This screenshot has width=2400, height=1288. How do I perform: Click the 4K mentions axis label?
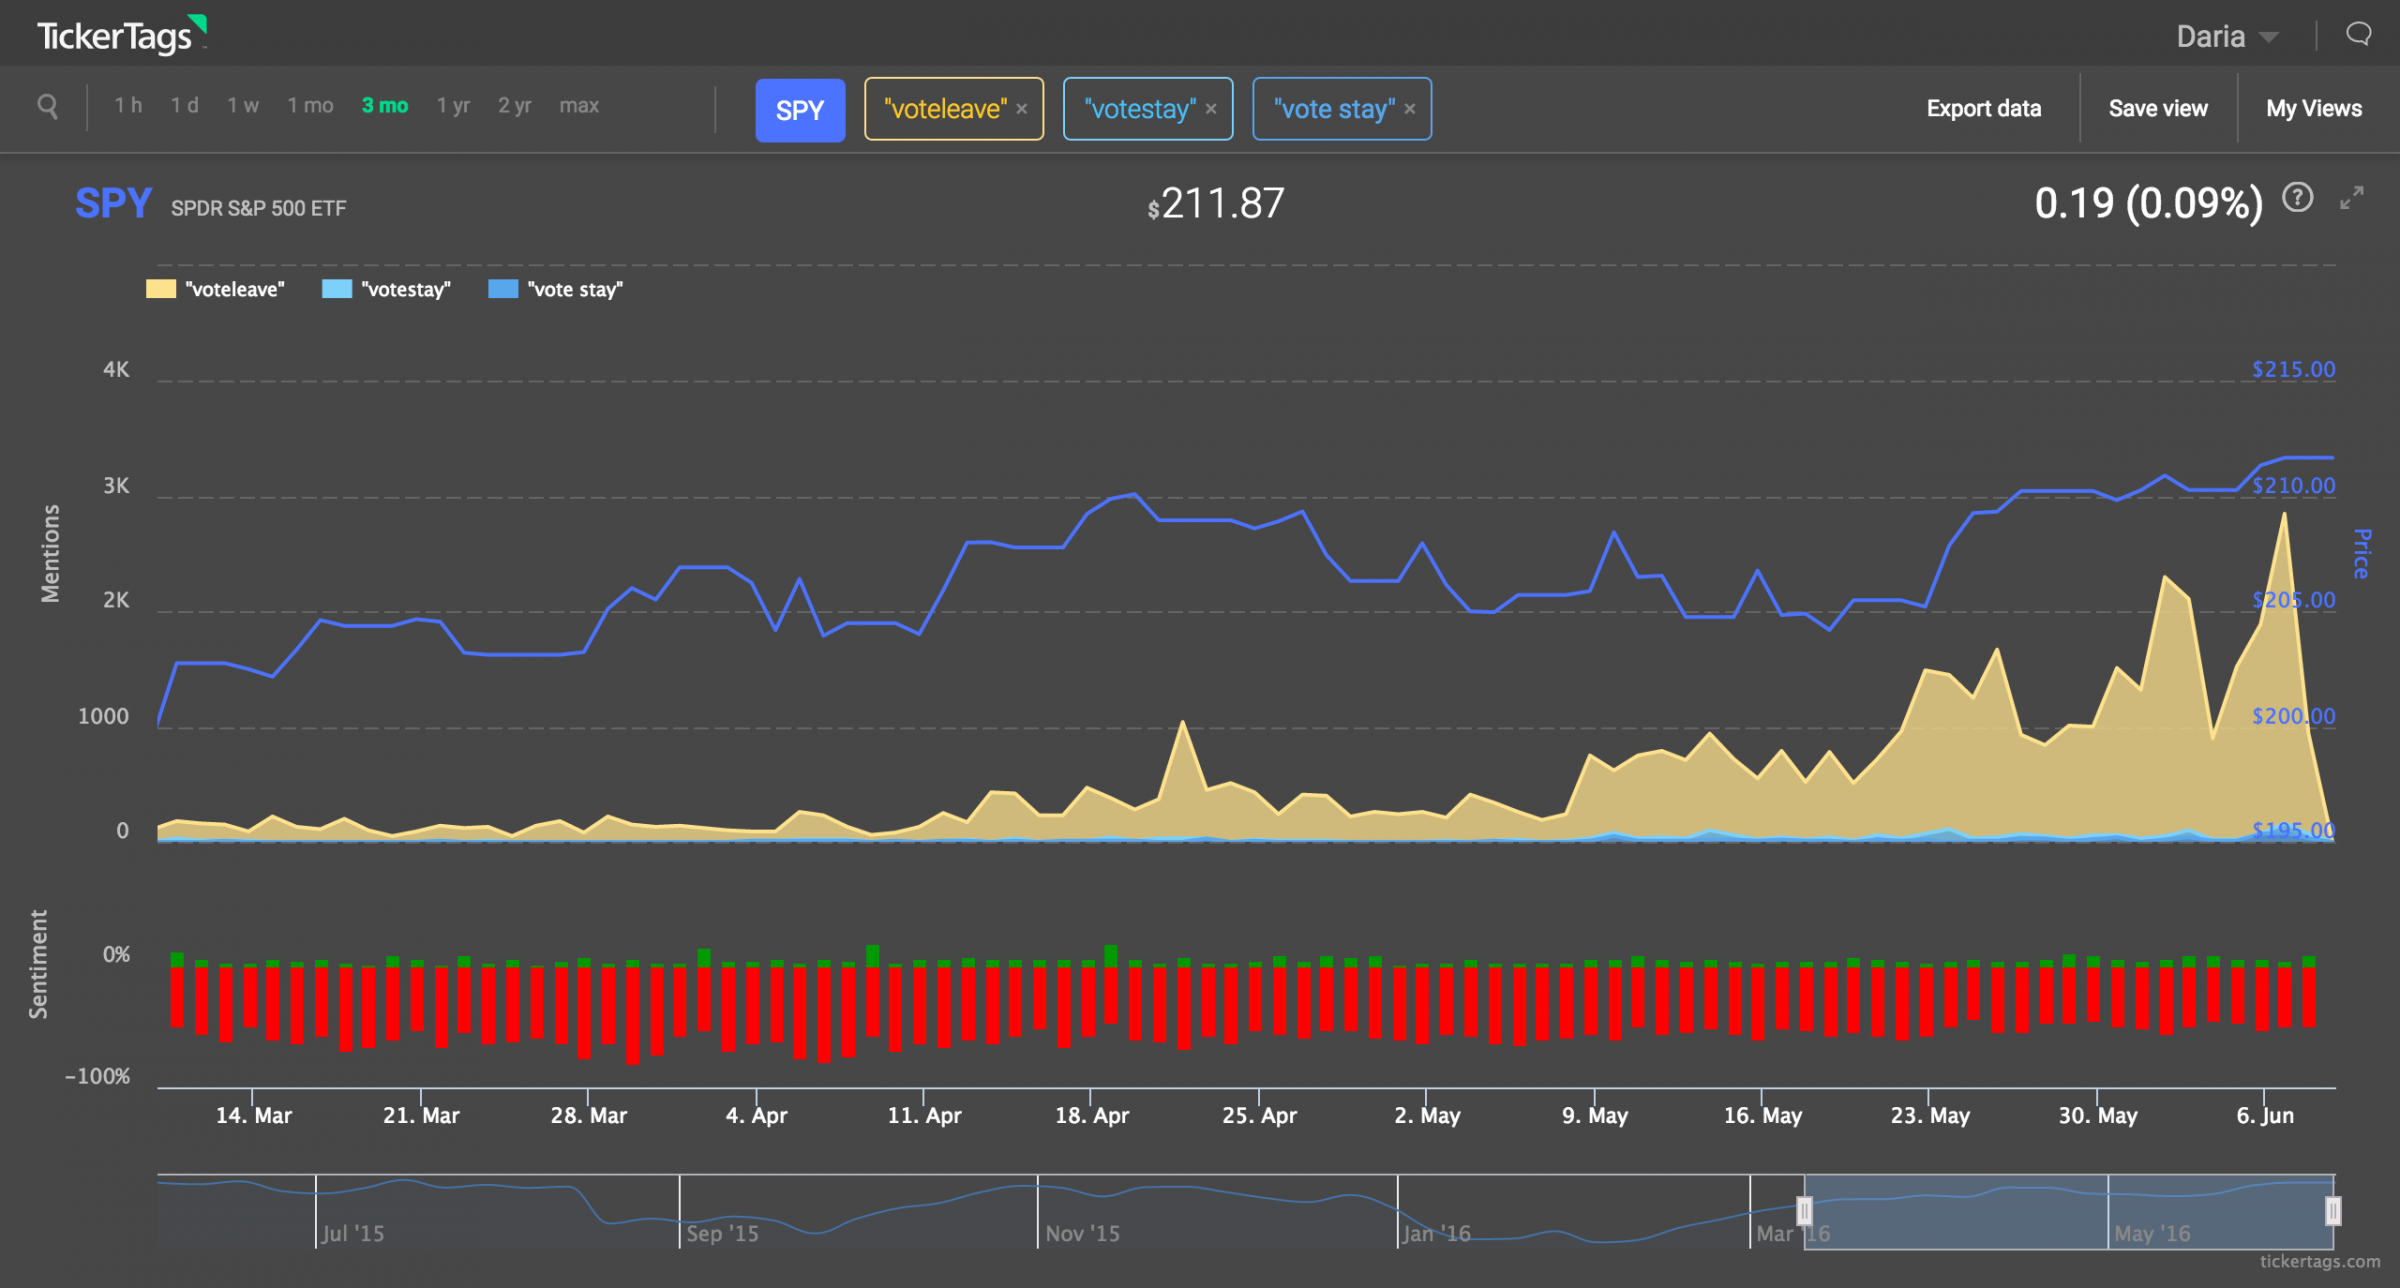(116, 369)
